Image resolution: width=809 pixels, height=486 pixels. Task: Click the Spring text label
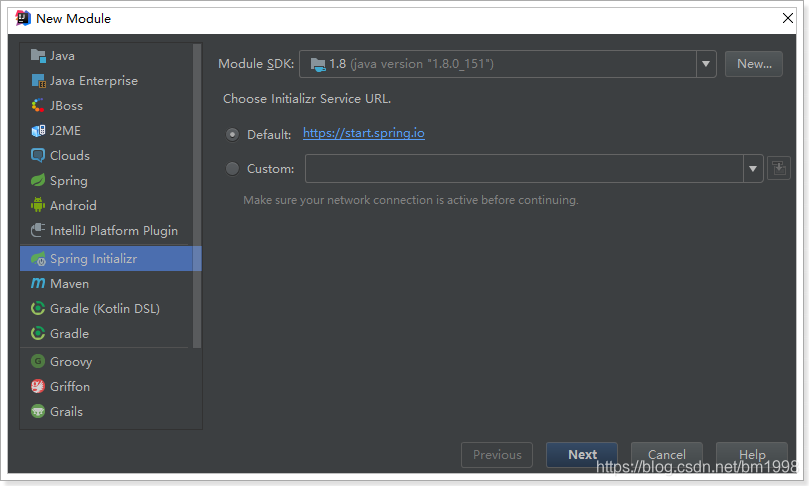(69, 181)
